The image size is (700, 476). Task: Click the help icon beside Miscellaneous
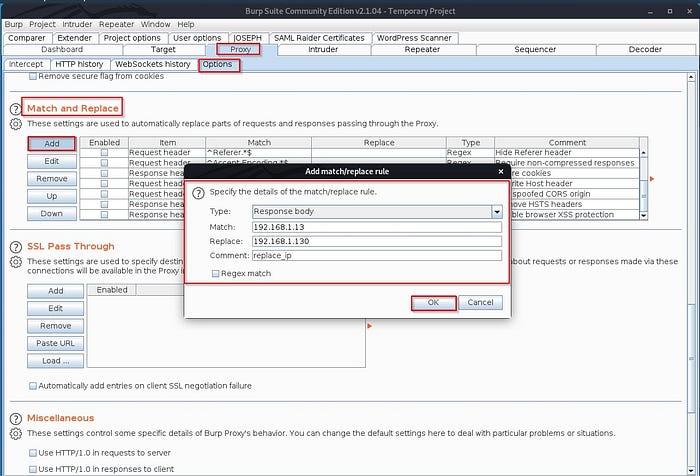(15, 418)
